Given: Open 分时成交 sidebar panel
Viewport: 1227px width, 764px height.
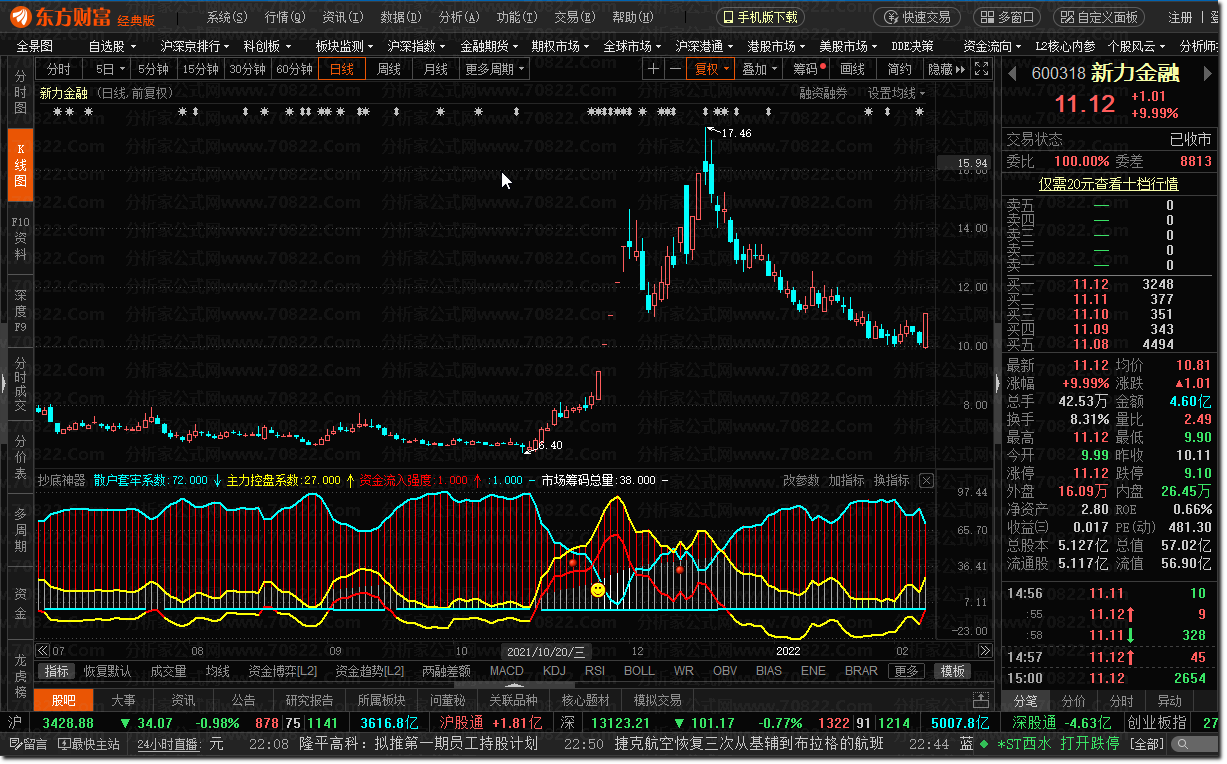Looking at the screenshot, I should tap(20, 384).
